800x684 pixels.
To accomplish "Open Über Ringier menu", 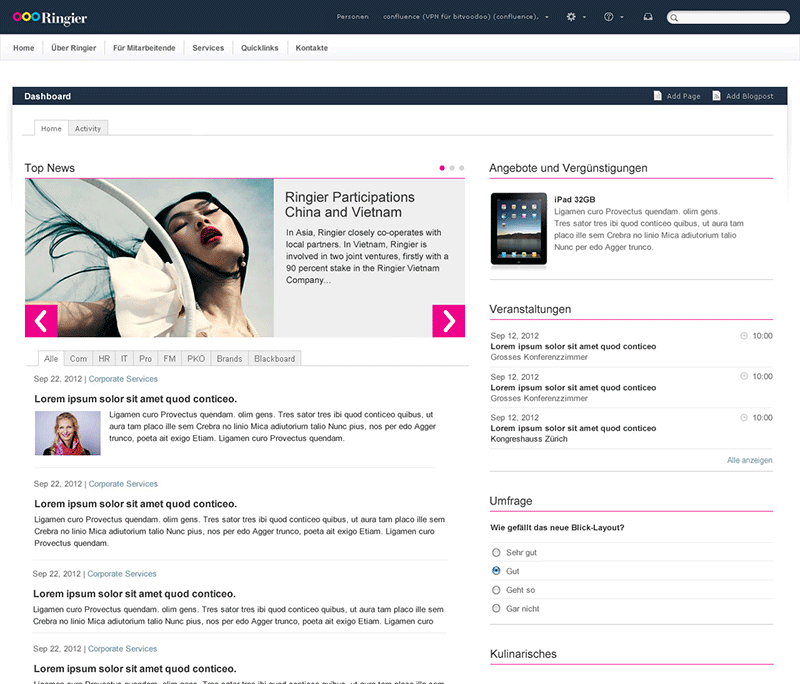I will click(73, 48).
